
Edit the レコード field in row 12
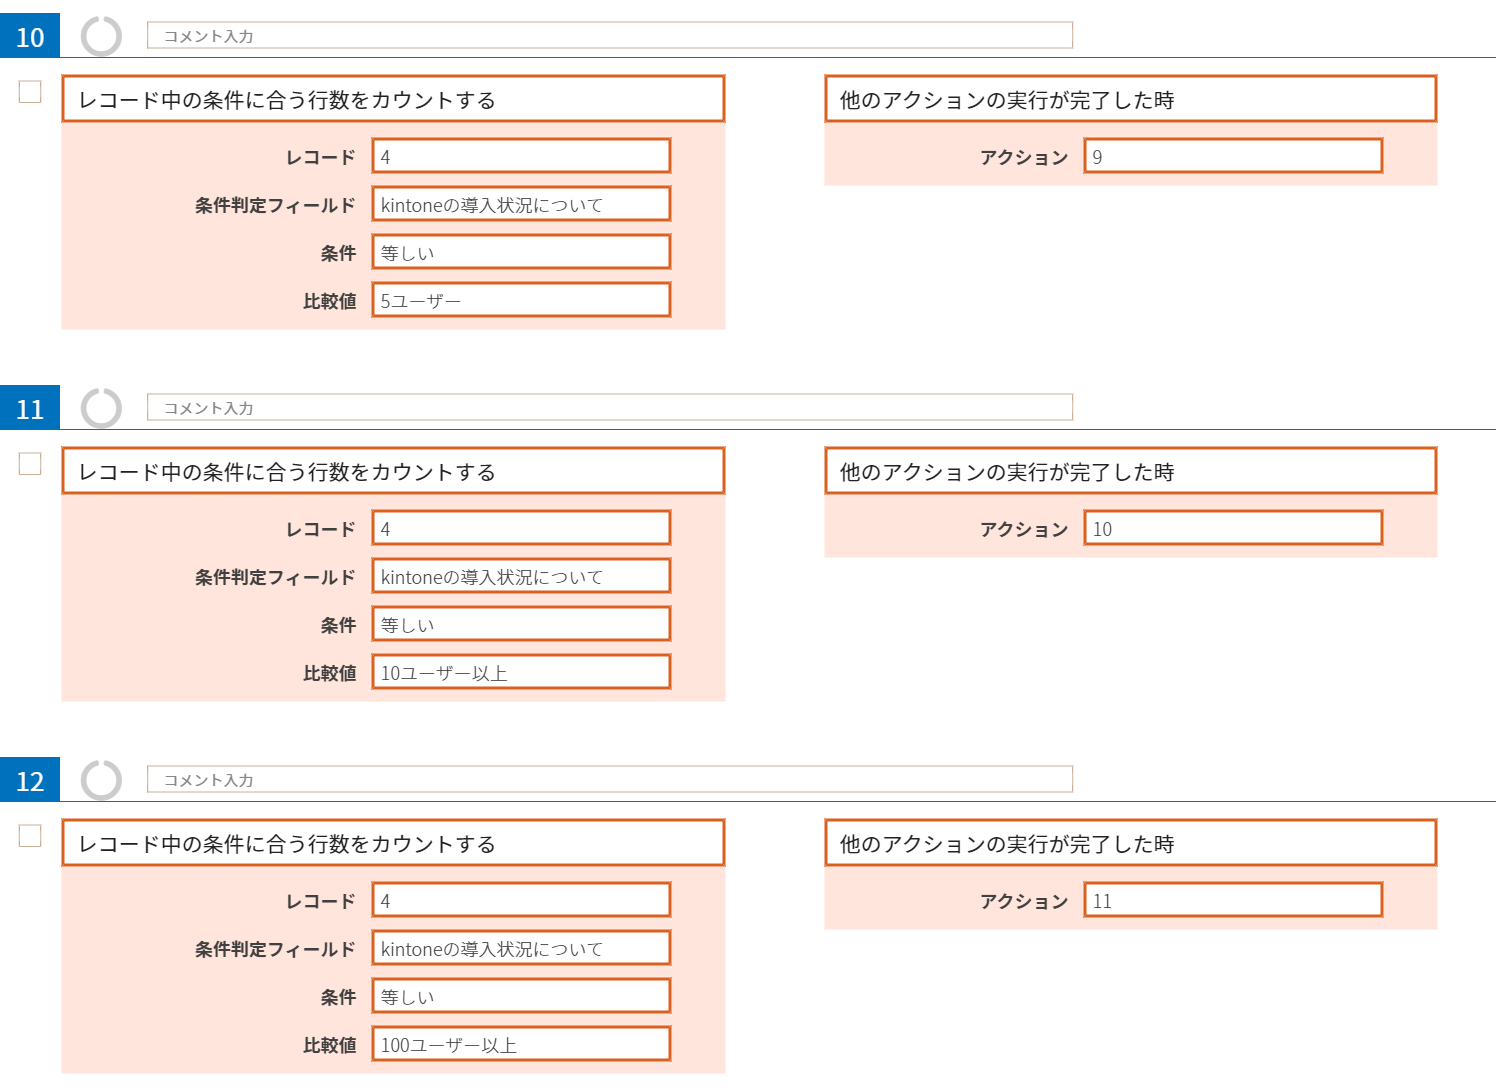tap(521, 900)
